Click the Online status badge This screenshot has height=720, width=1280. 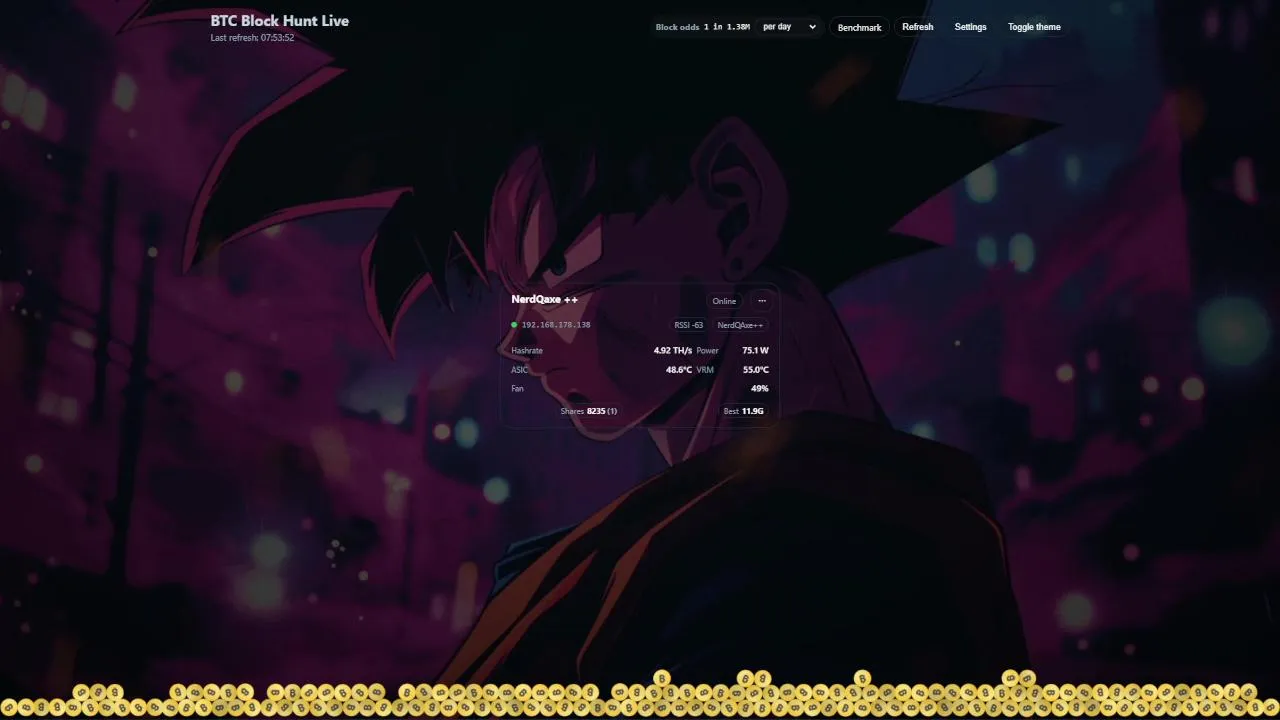click(724, 301)
